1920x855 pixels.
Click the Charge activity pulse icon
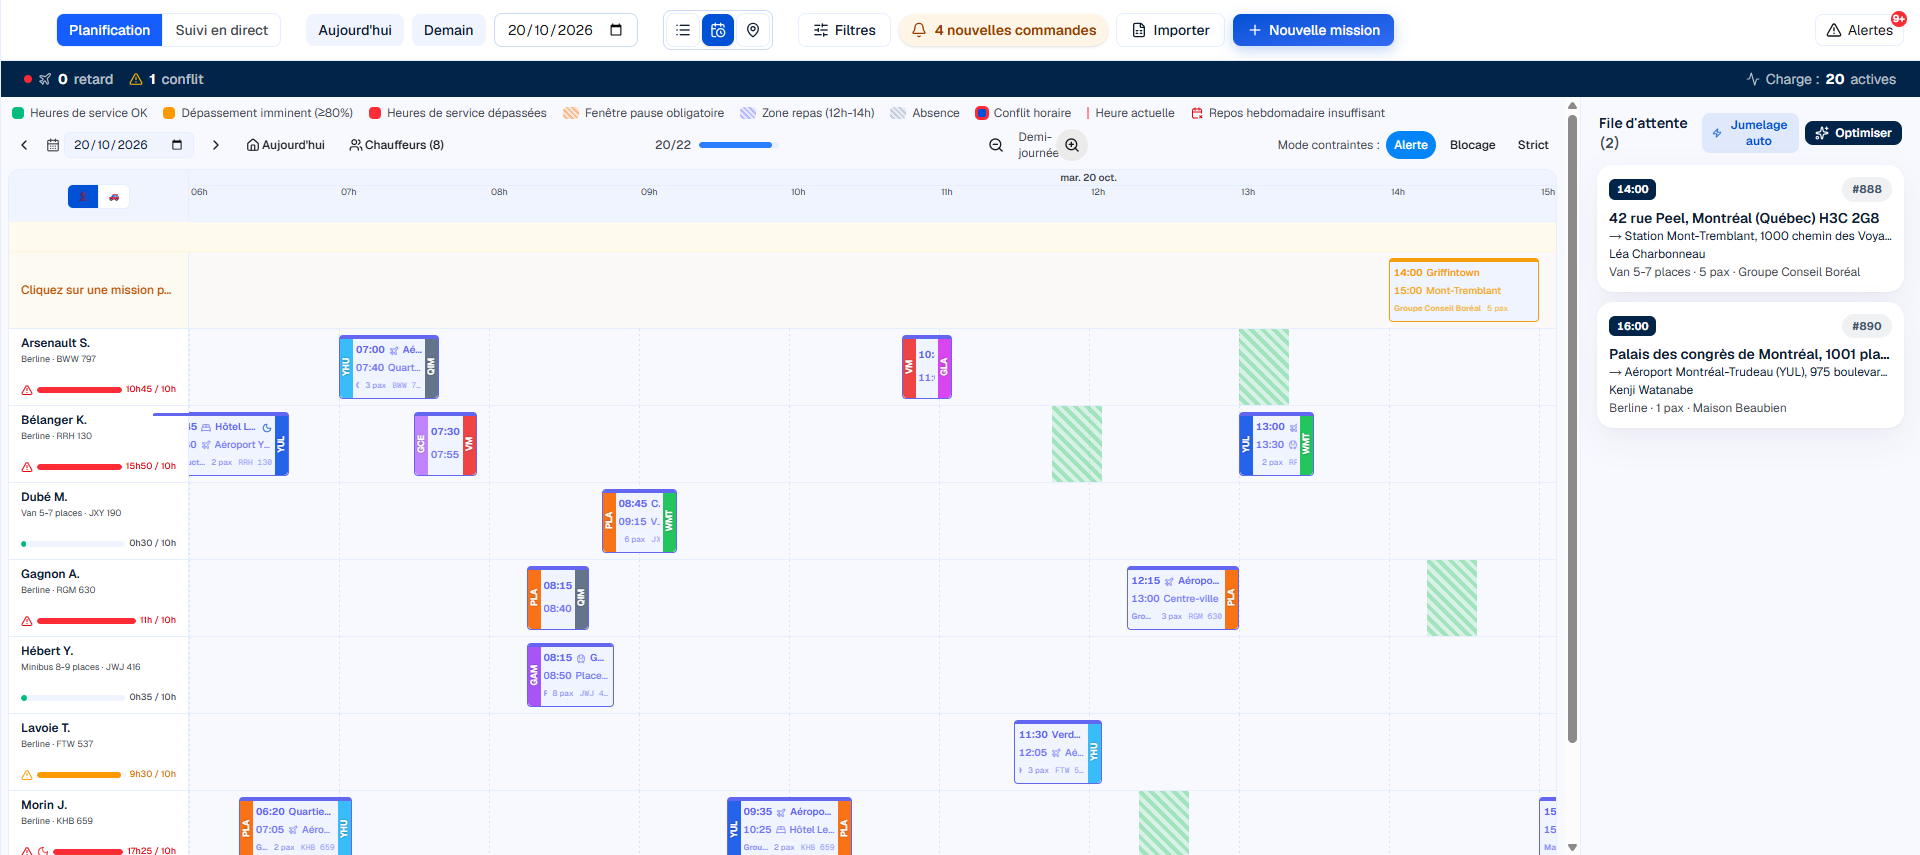coord(1753,79)
